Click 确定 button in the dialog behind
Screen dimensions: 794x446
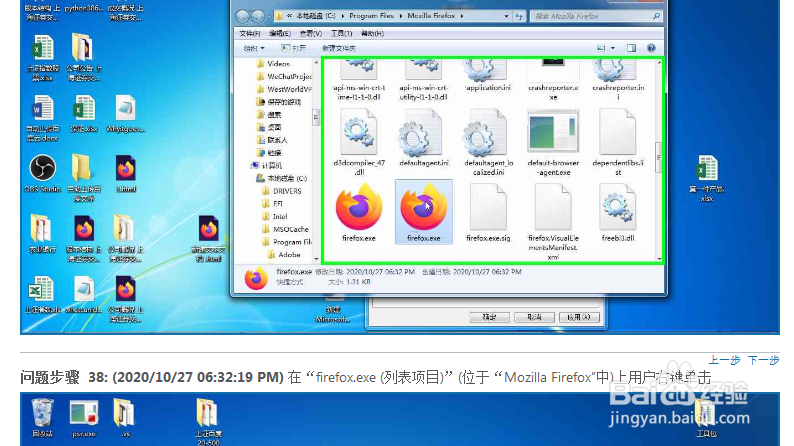489,317
